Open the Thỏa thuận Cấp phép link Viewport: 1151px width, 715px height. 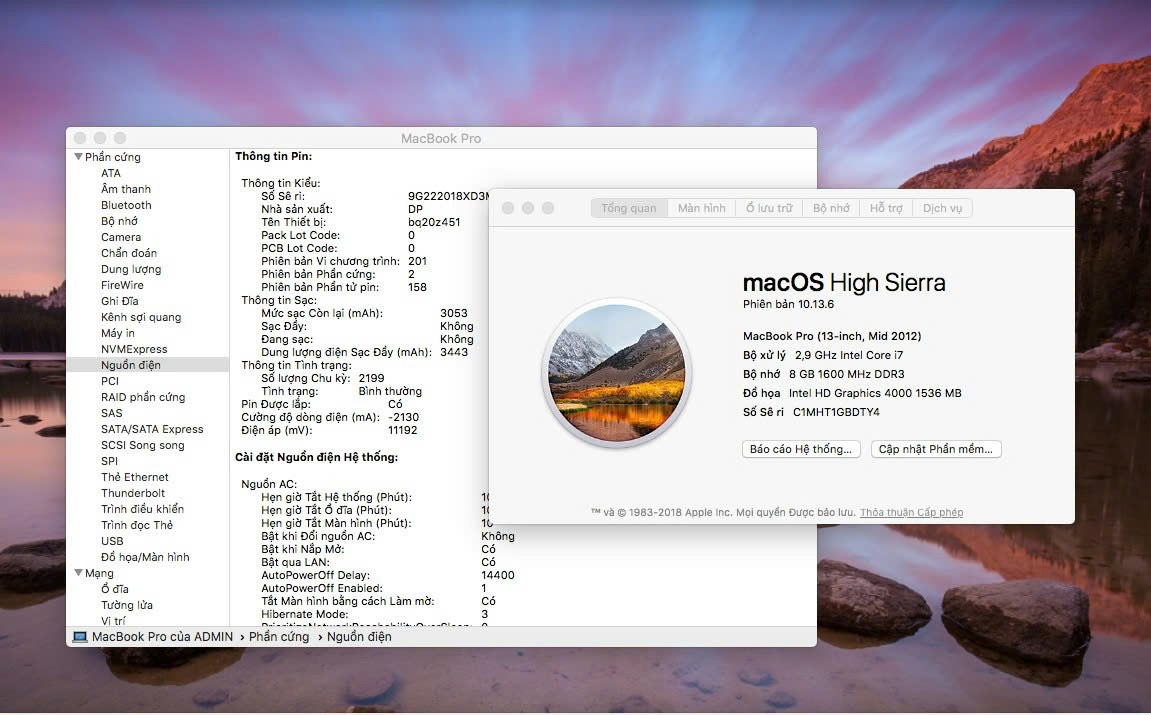[911, 512]
